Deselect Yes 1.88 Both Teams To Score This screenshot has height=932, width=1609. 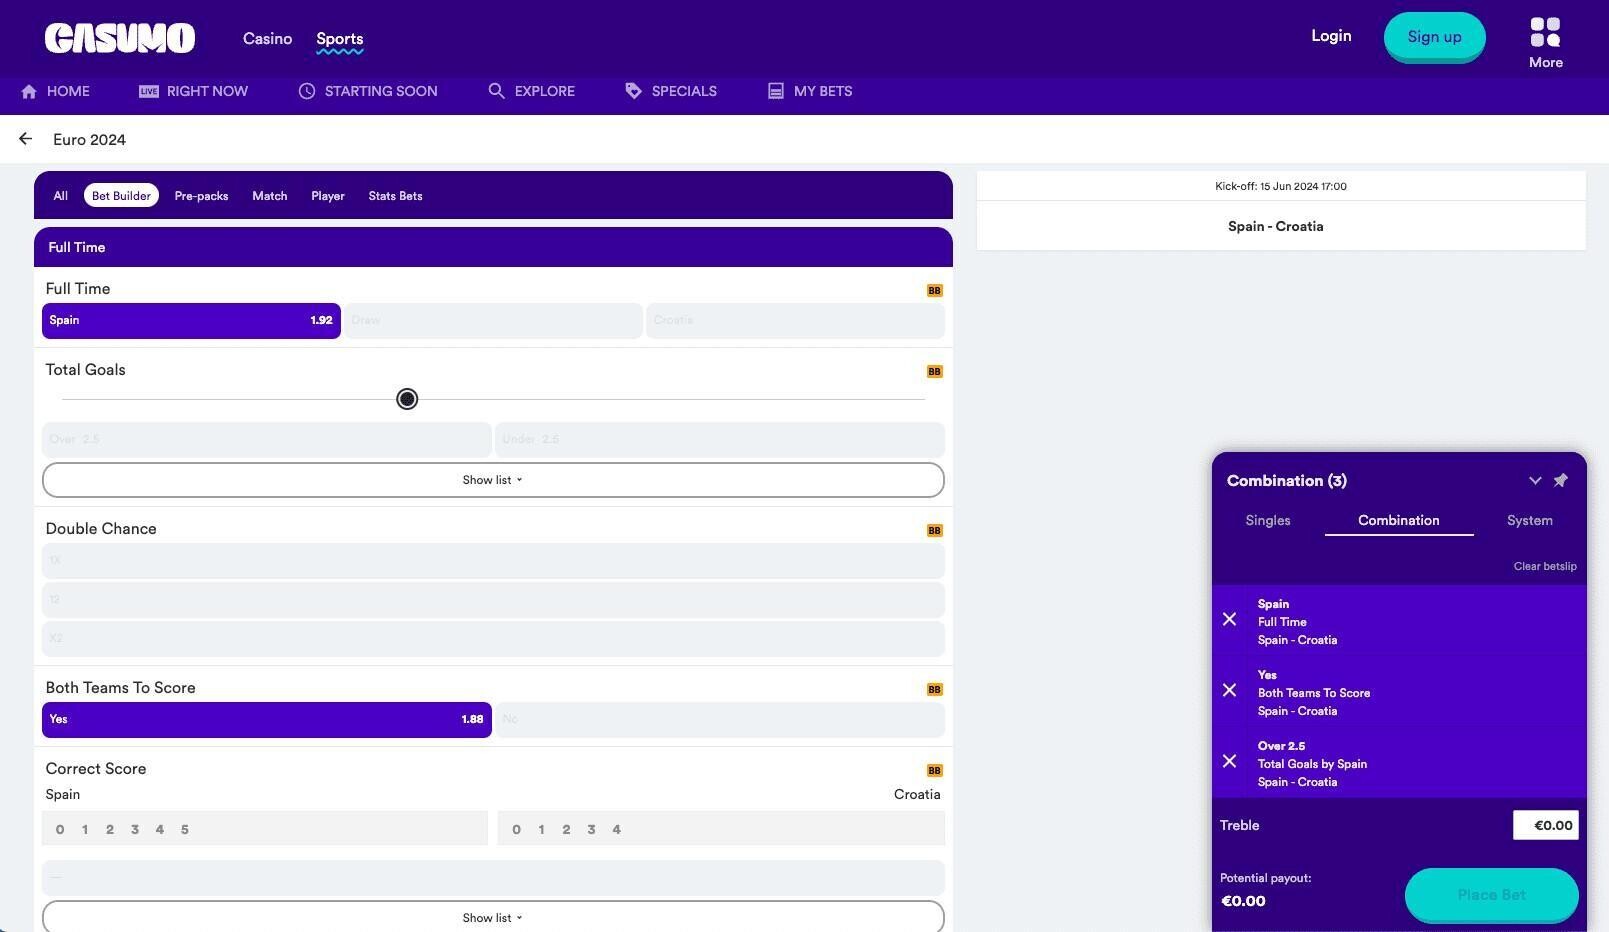click(x=266, y=720)
